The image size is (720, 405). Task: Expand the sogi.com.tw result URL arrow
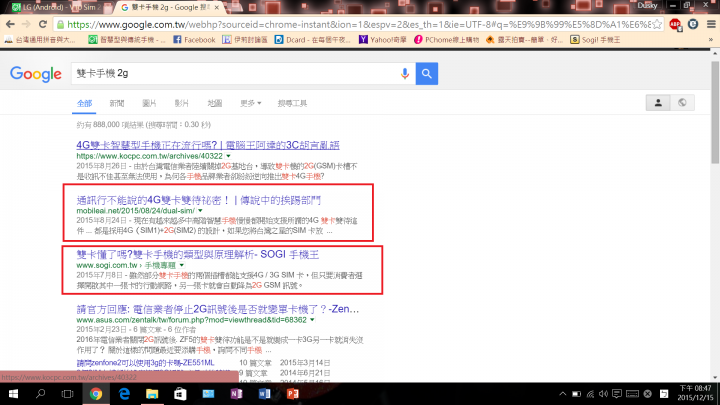point(182,265)
